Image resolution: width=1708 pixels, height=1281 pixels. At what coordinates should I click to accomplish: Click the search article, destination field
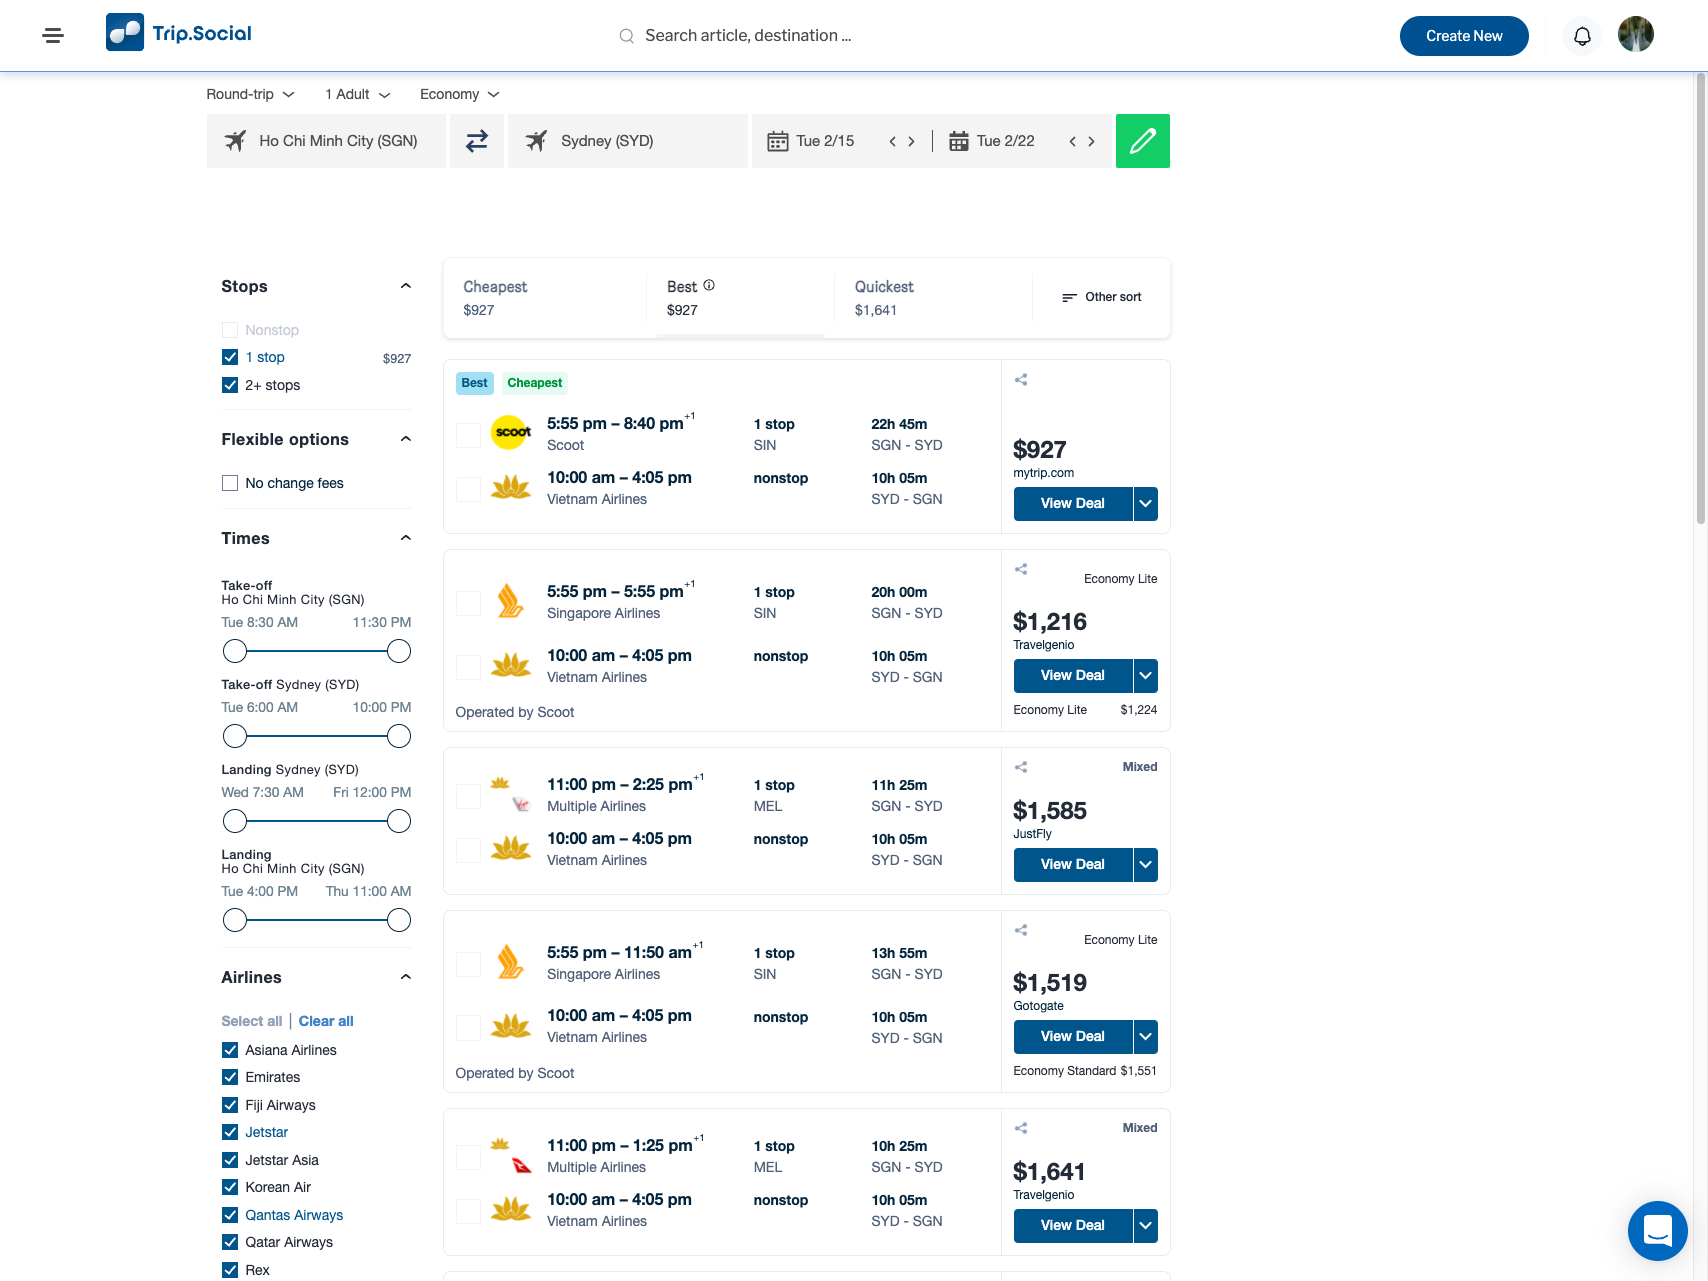tap(748, 36)
